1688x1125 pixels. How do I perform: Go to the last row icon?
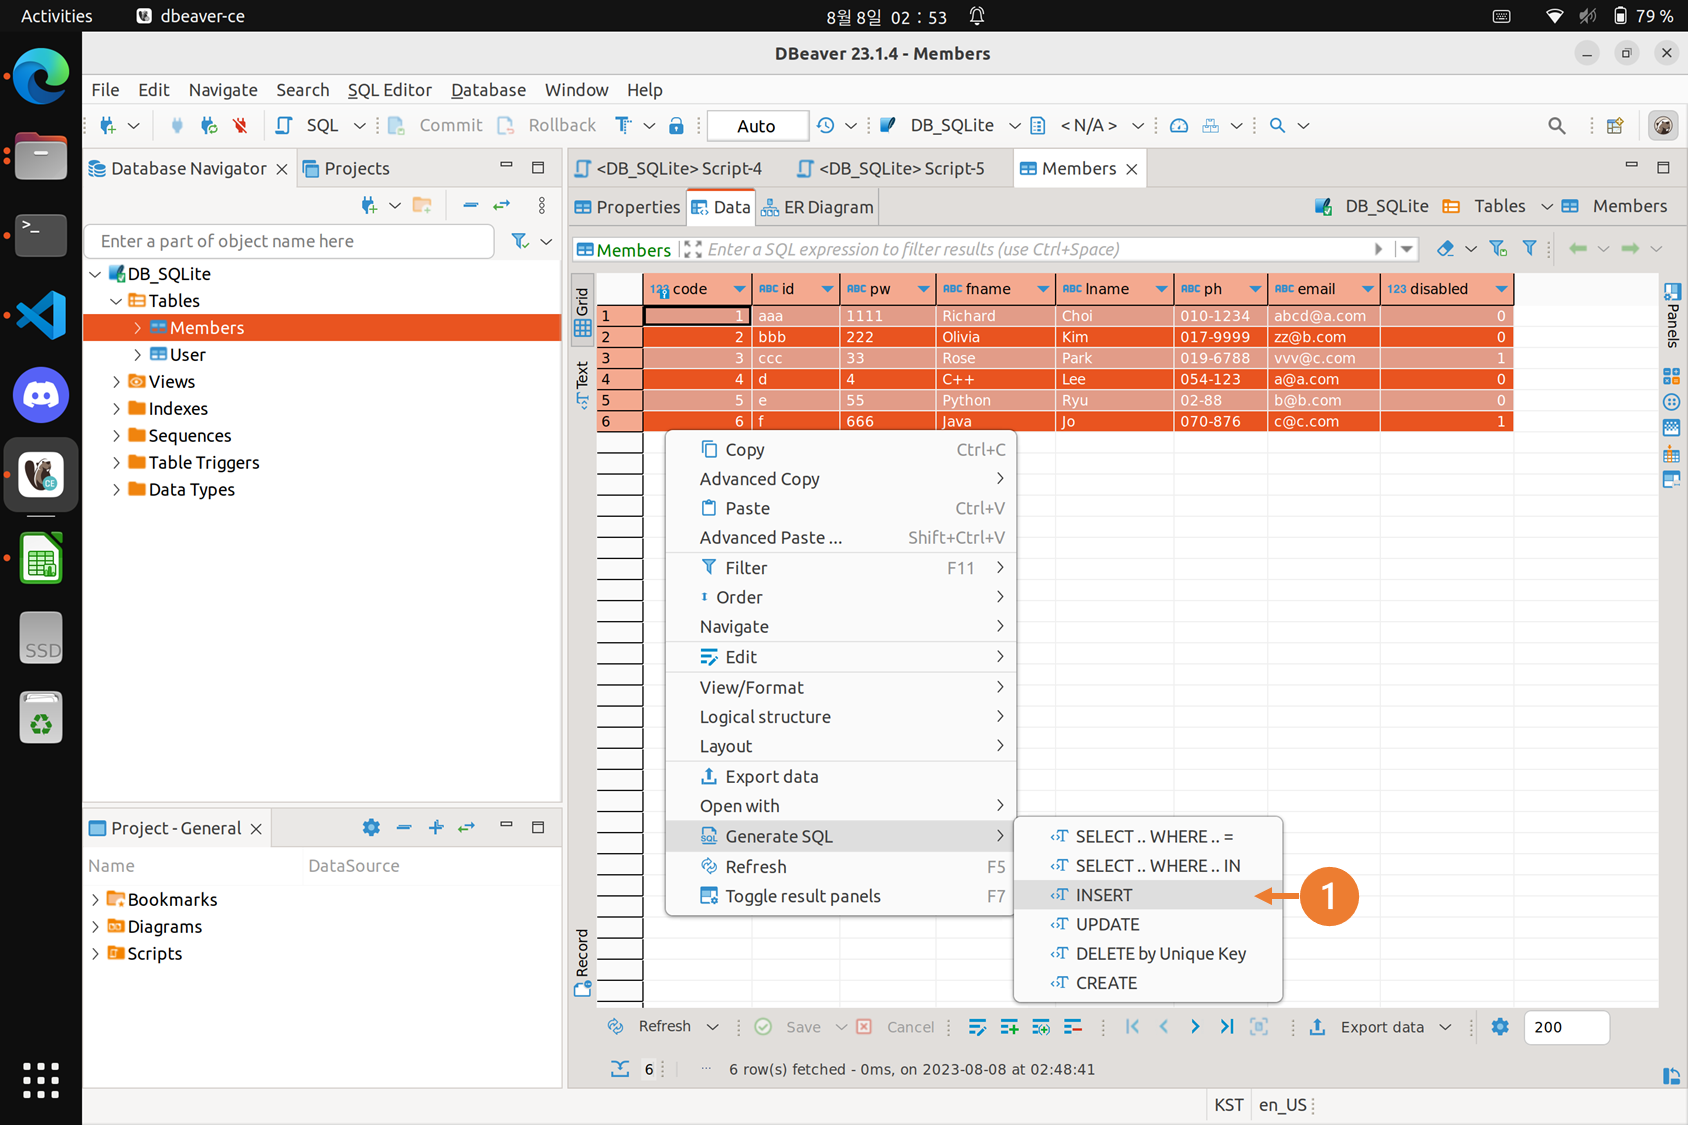coord(1227,1027)
